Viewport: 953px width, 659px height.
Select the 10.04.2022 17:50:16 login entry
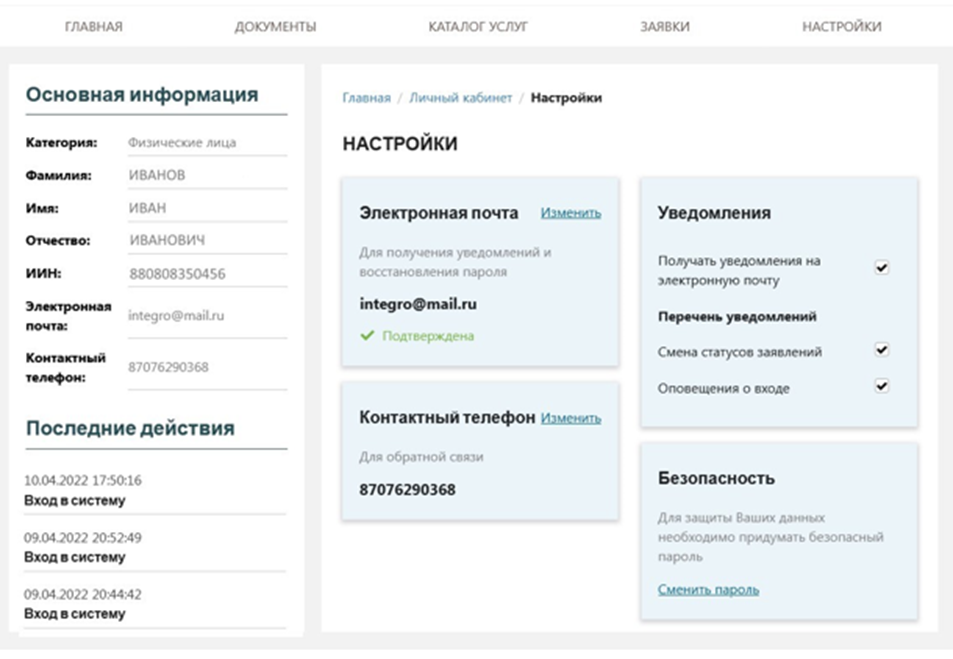pyautogui.click(x=83, y=490)
